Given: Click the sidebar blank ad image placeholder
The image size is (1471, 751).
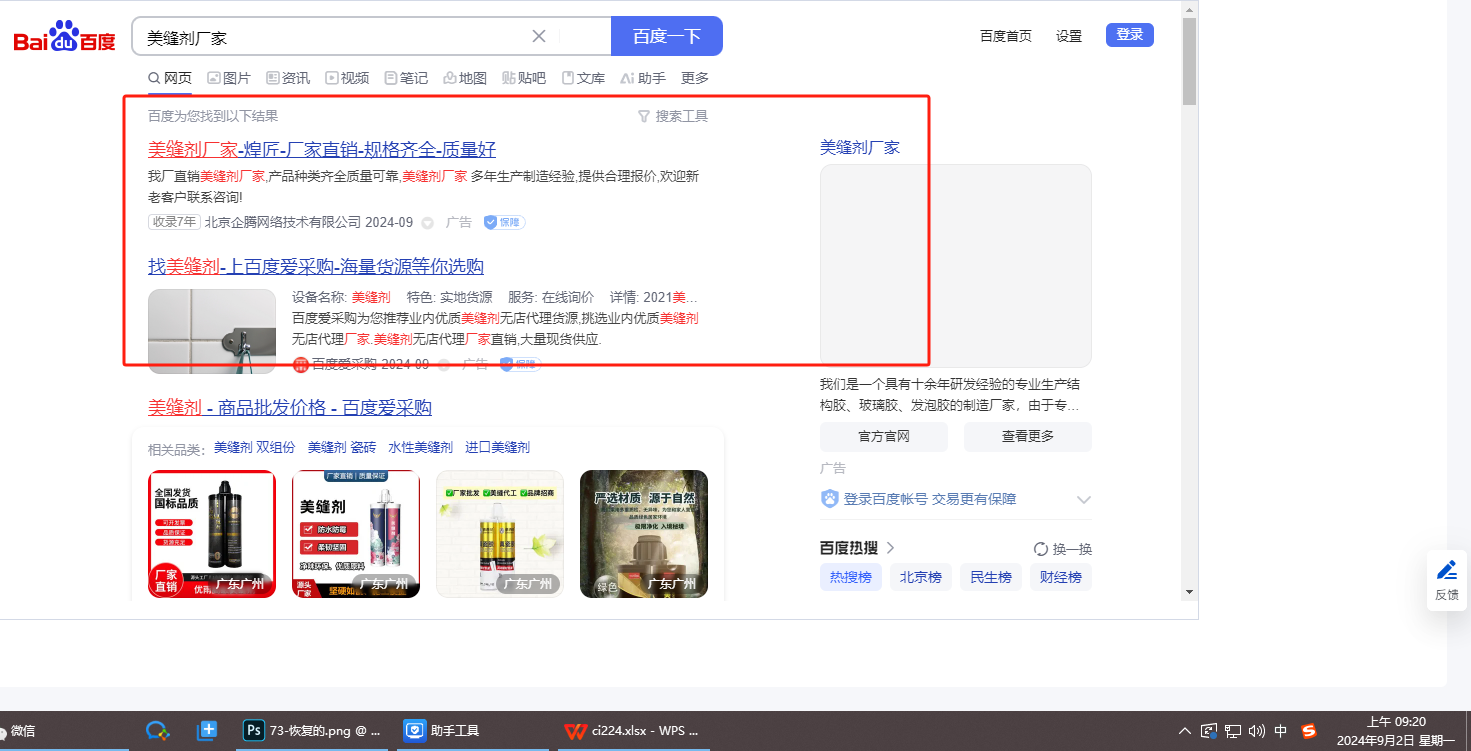Looking at the screenshot, I should pyautogui.click(x=956, y=266).
